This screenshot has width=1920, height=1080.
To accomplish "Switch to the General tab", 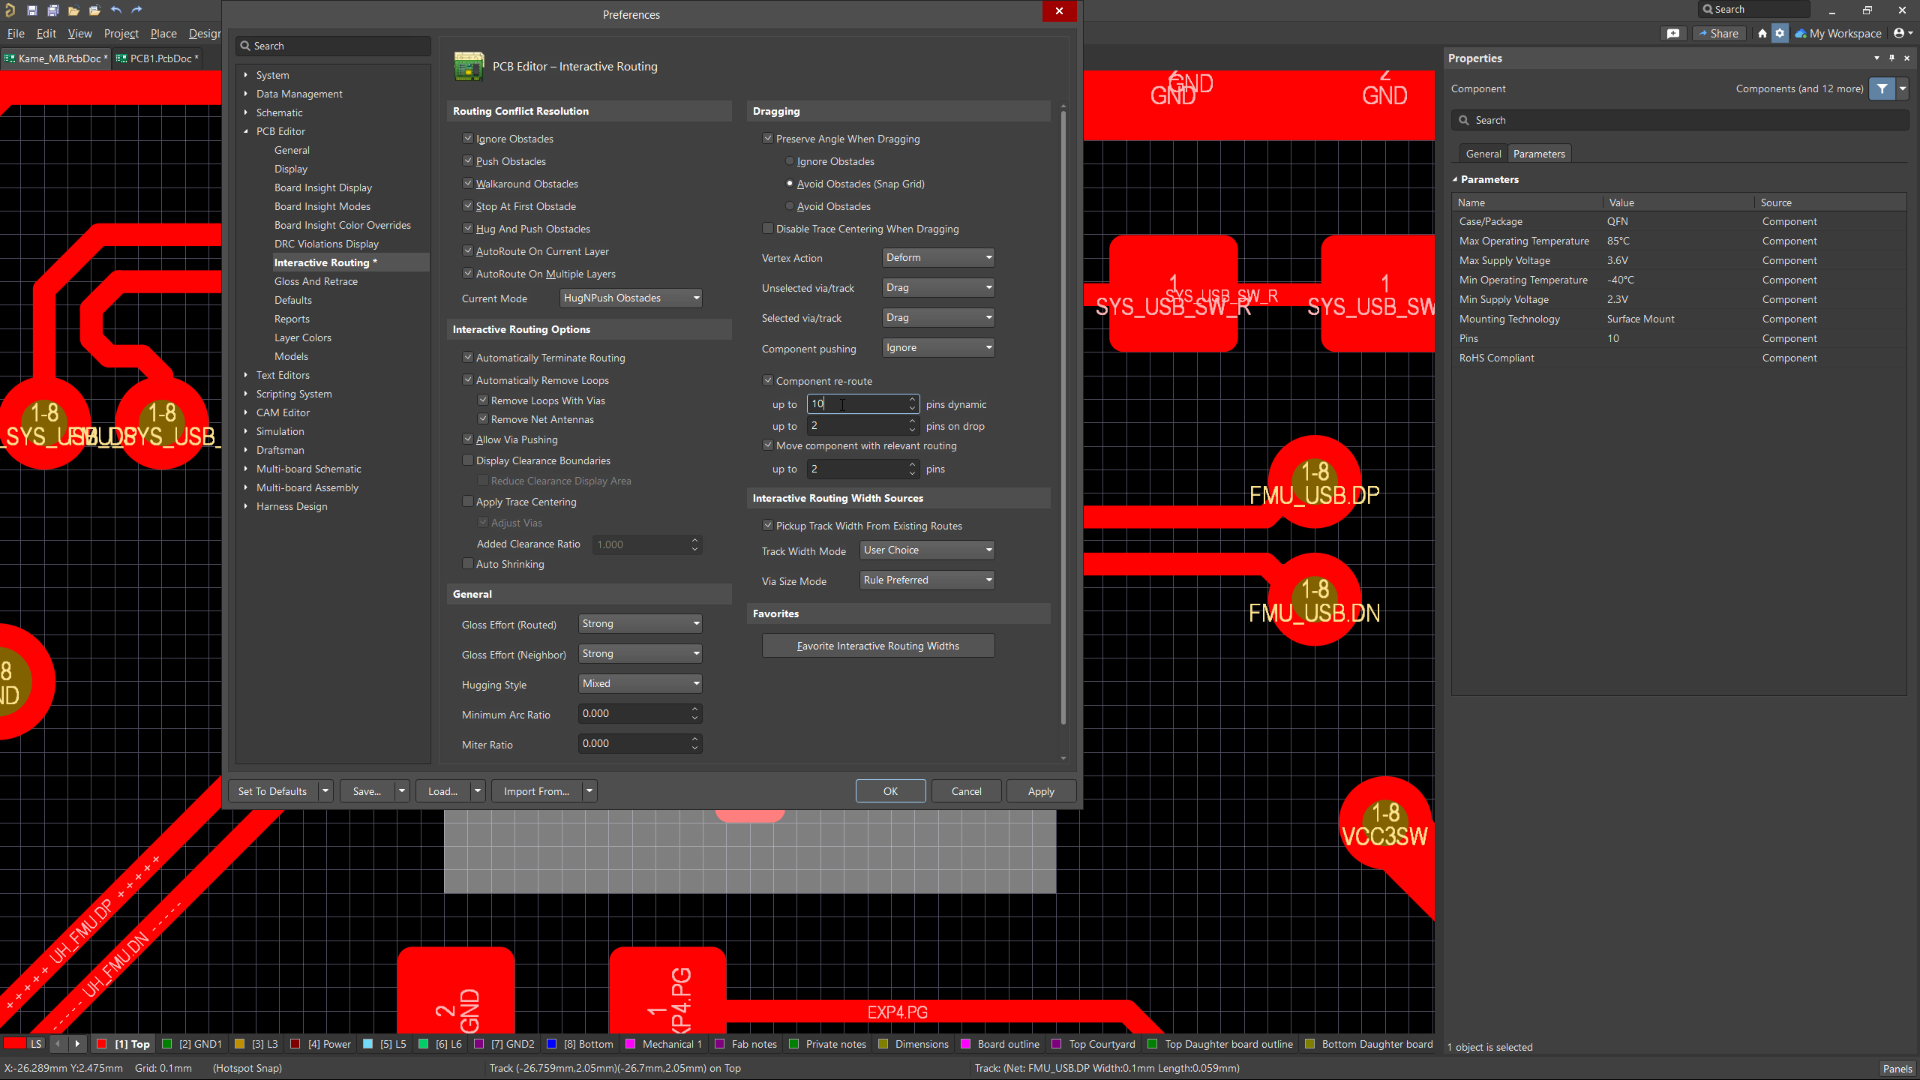I will [1482, 154].
